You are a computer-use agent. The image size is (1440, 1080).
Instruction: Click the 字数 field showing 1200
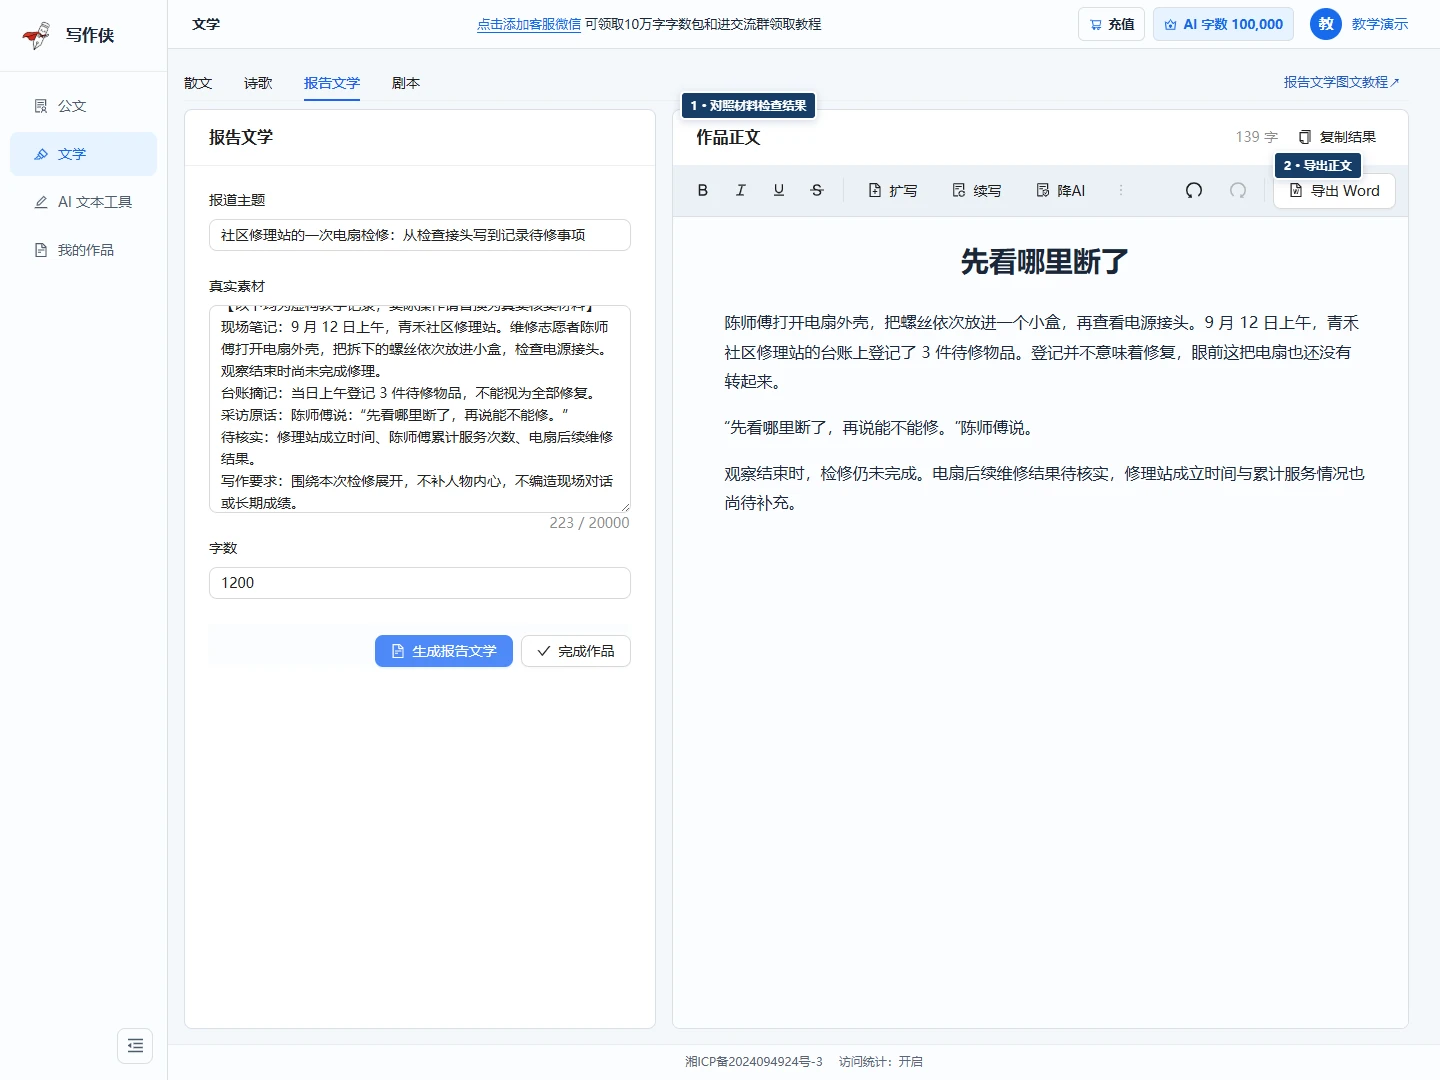(420, 583)
